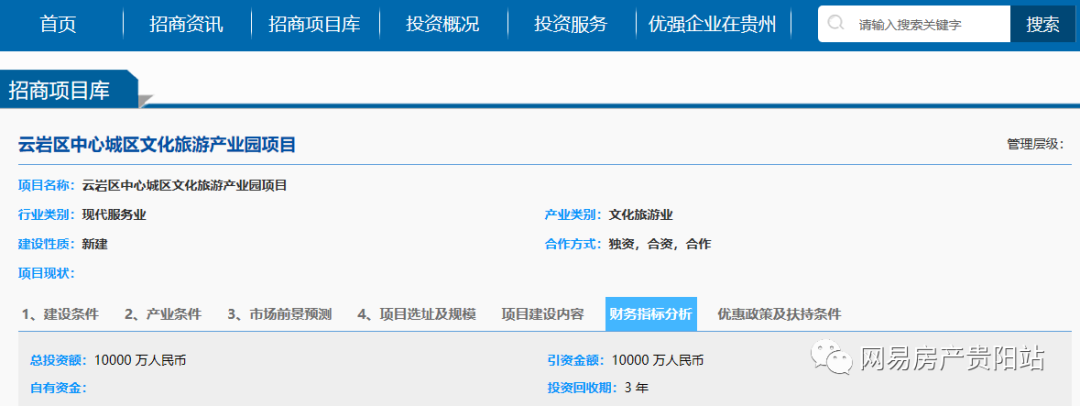Select 投资概况 in the navigation bar
1080x406 pixels.
[x=442, y=25]
